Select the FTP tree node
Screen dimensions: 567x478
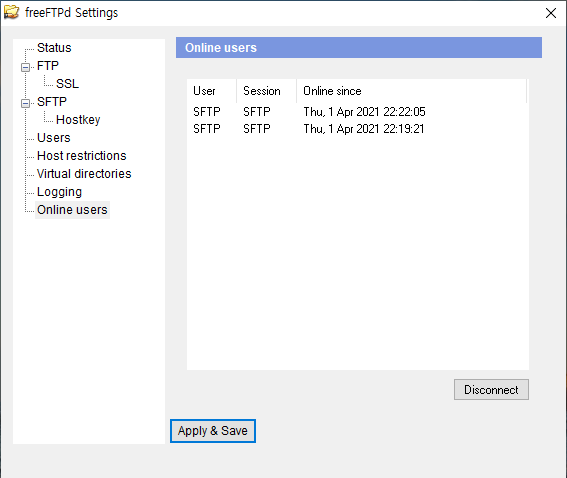(48, 66)
